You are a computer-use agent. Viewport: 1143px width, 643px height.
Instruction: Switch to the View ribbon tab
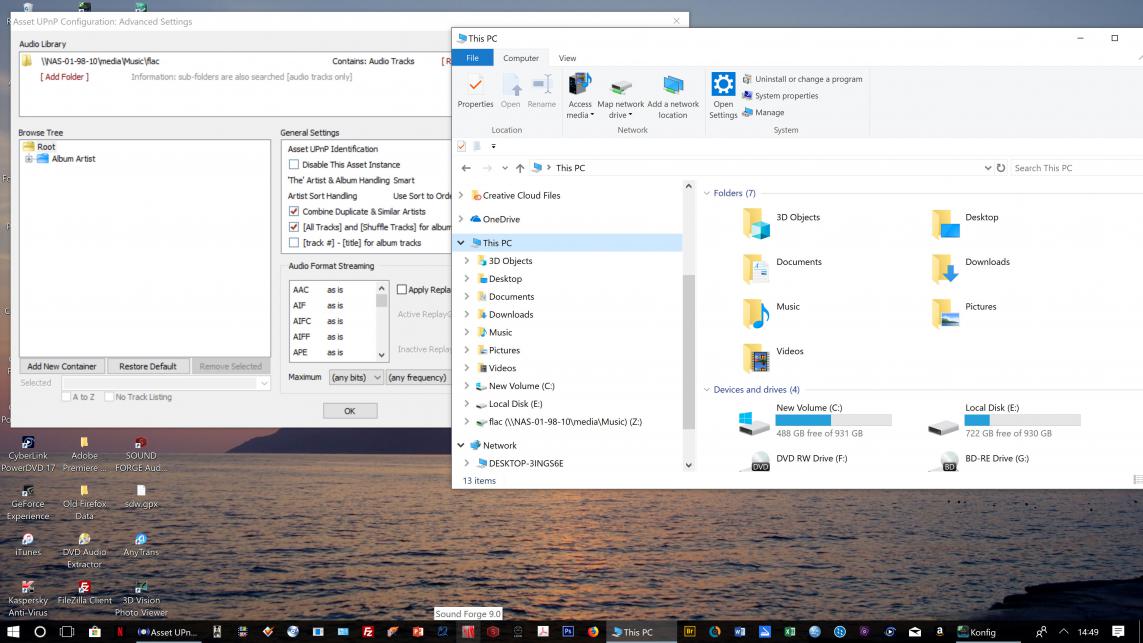pyautogui.click(x=567, y=58)
